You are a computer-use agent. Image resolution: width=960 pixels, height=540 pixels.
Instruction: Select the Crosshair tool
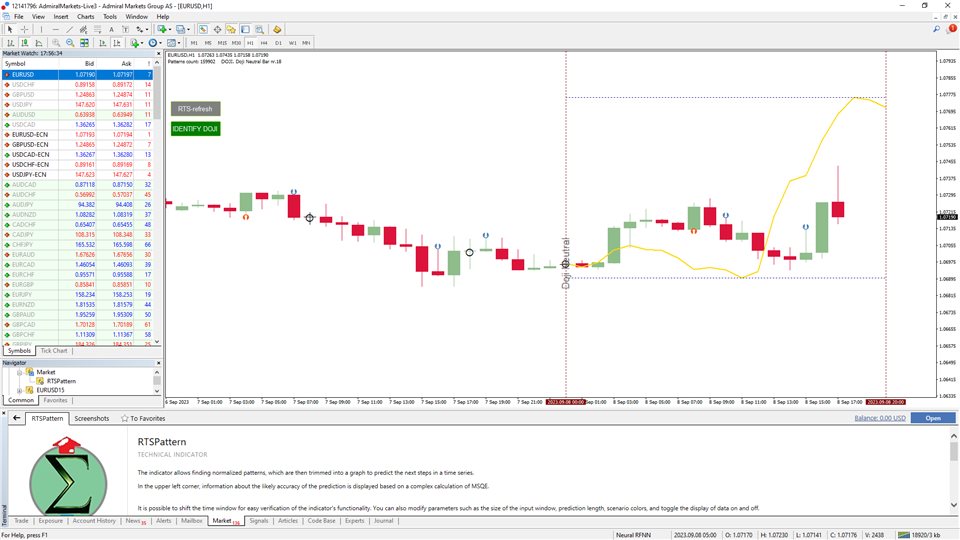click(24, 29)
